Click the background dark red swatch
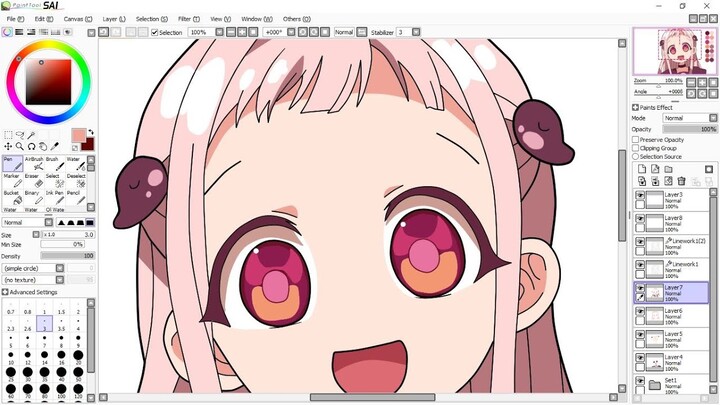This screenshot has height=405, width=720. coord(88,145)
